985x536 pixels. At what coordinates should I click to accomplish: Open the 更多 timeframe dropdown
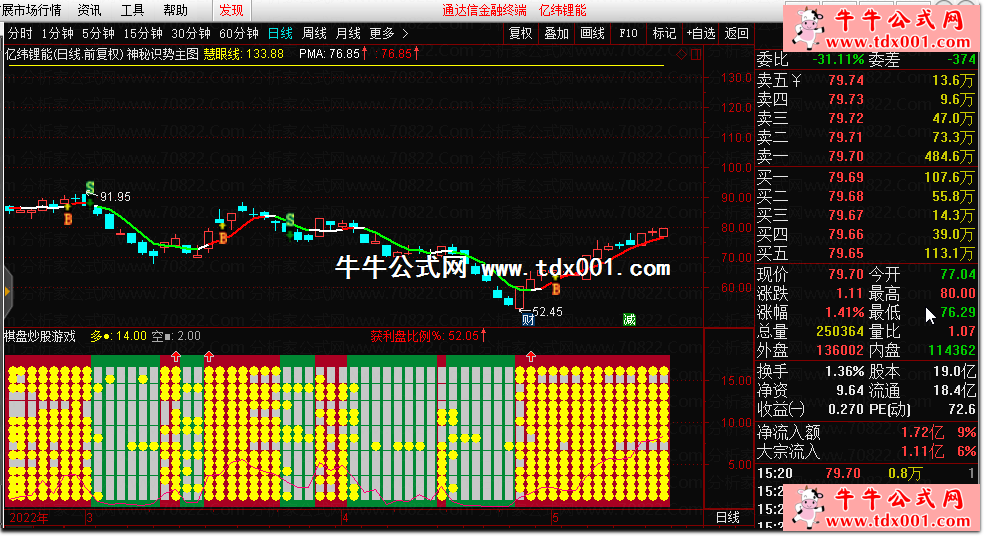point(381,33)
